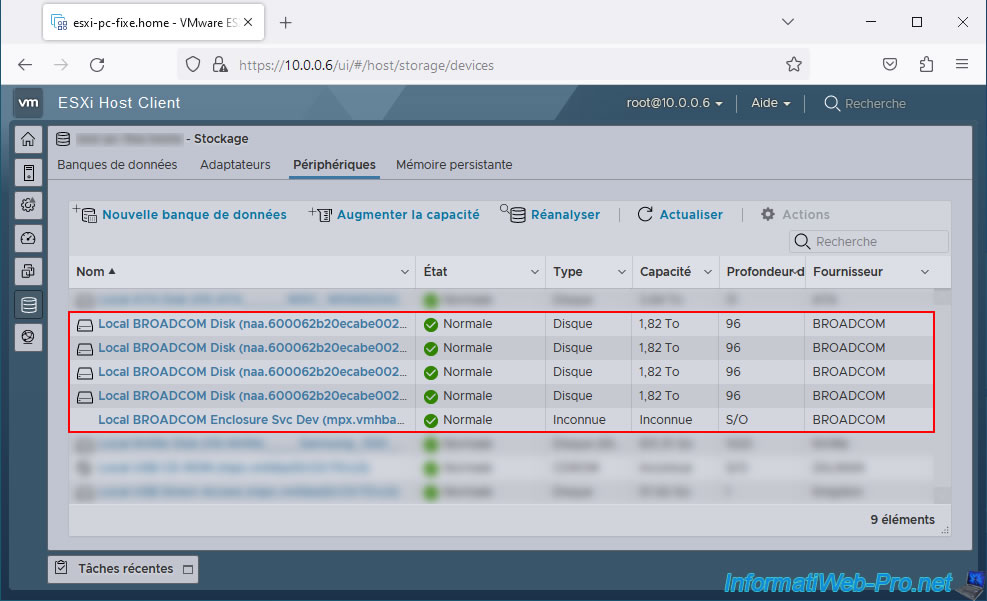
Task: Focus the devices table Recherche field
Action: (869, 242)
